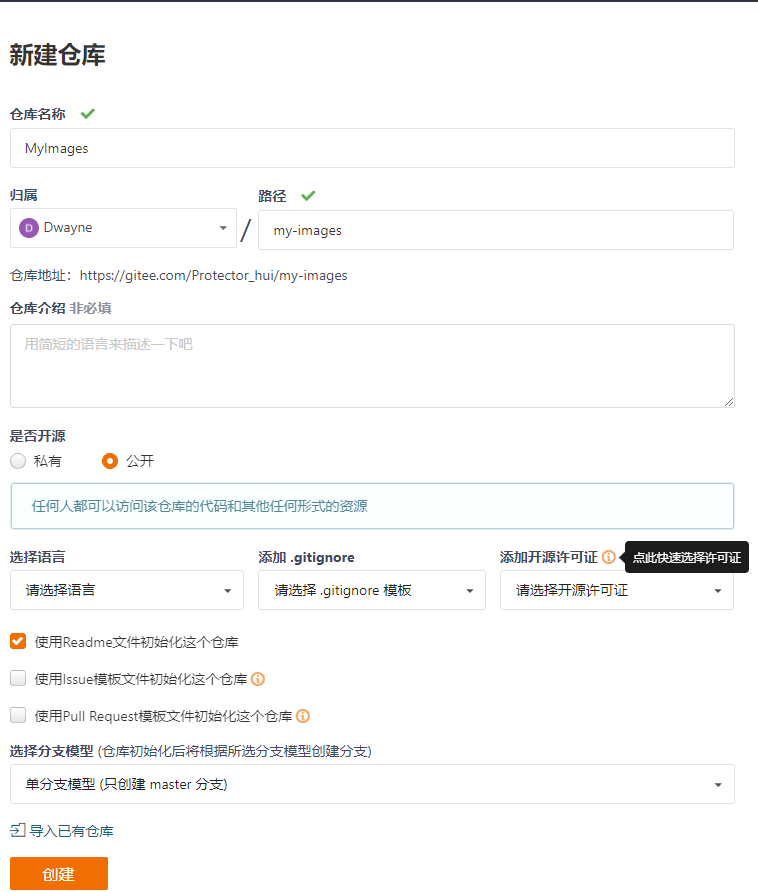Image resolution: width=758 pixels, height=892 pixels.
Task: Click the purple D avatar in the owner field
Action: [x=28, y=228]
